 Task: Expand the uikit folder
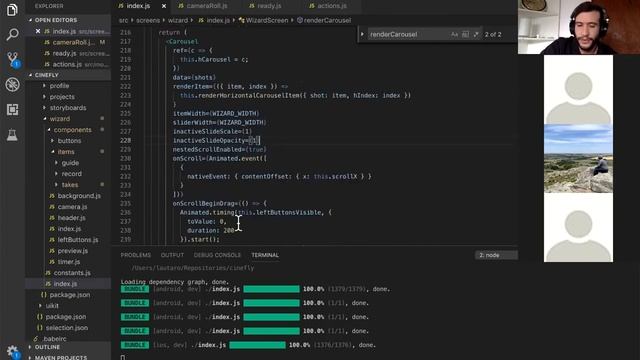click(x=52, y=306)
